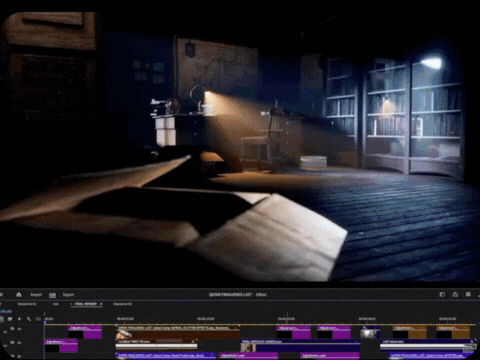
Task: Click the small video thumbnail clip, top track
Action: tap(370, 332)
